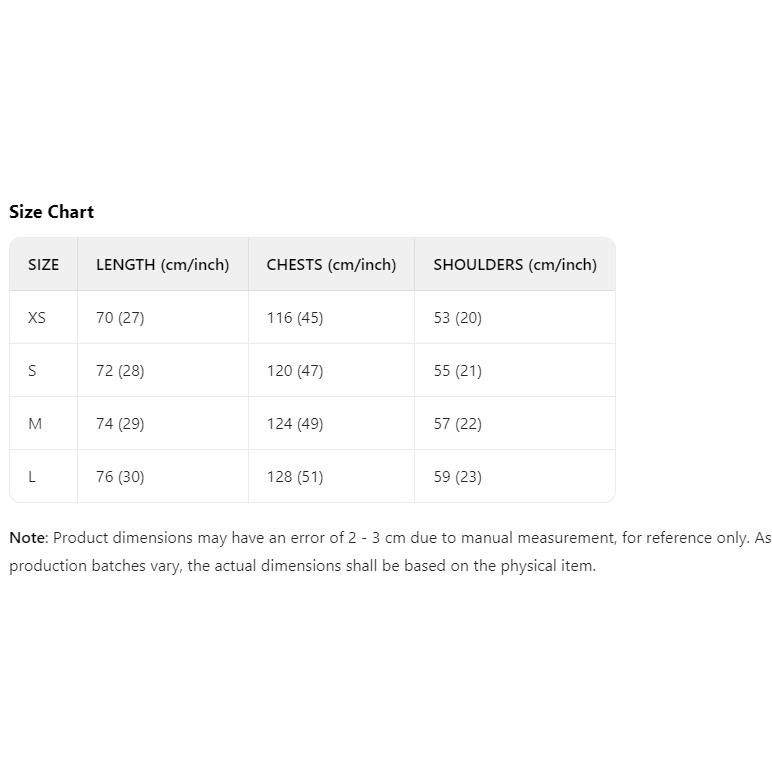Click the 53 (20) shoulders value

tap(457, 318)
